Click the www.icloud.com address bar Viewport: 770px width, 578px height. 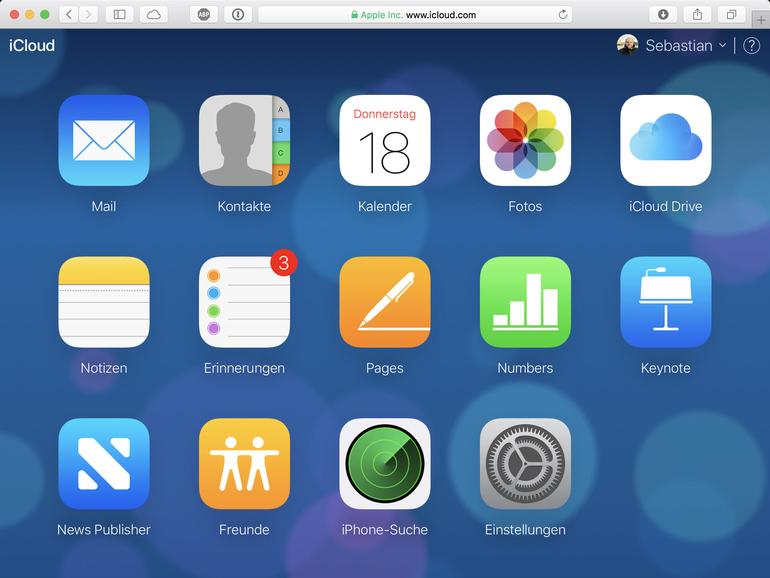414,15
